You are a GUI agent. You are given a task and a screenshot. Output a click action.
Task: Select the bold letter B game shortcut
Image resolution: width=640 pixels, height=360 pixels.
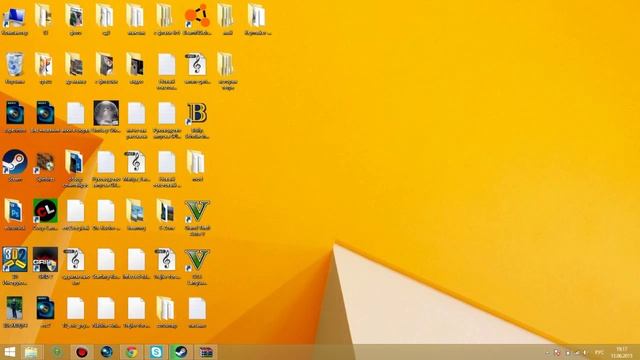click(197, 120)
